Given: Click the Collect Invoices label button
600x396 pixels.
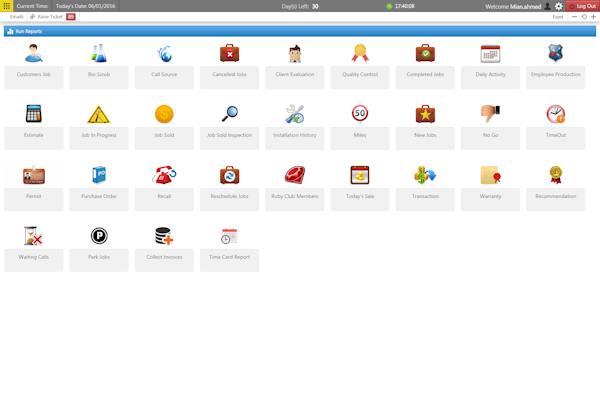Looking at the screenshot, I should 164,260.
